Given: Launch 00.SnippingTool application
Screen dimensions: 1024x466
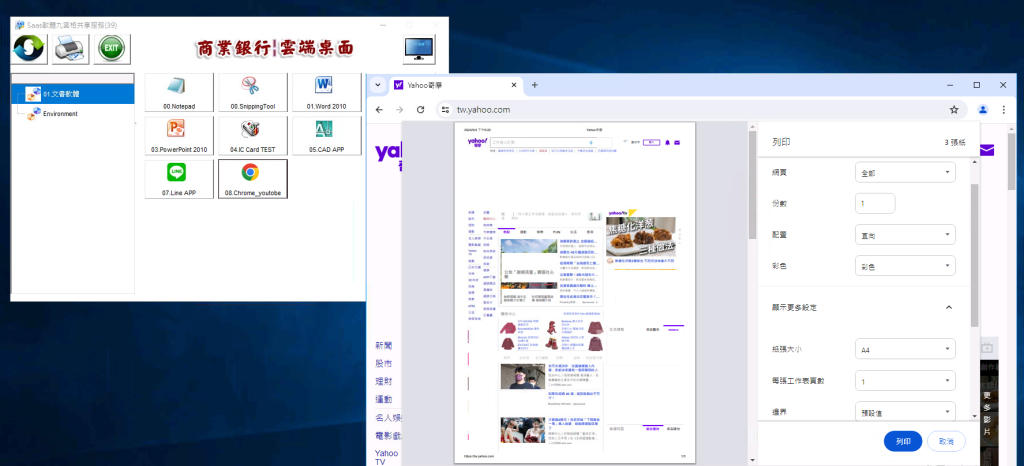Looking at the screenshot, I should click(253, 93).
